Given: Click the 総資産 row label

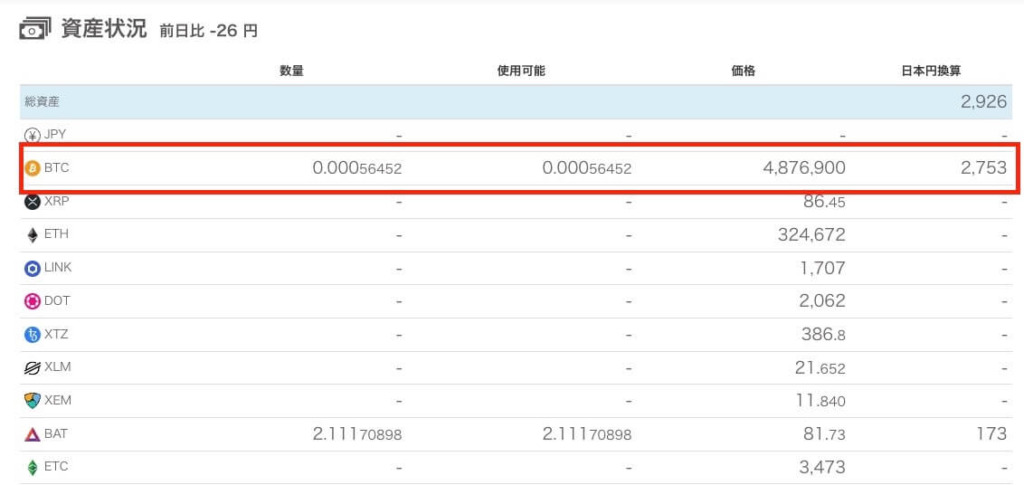Looking at the screenshot, I should pos(42,102).
